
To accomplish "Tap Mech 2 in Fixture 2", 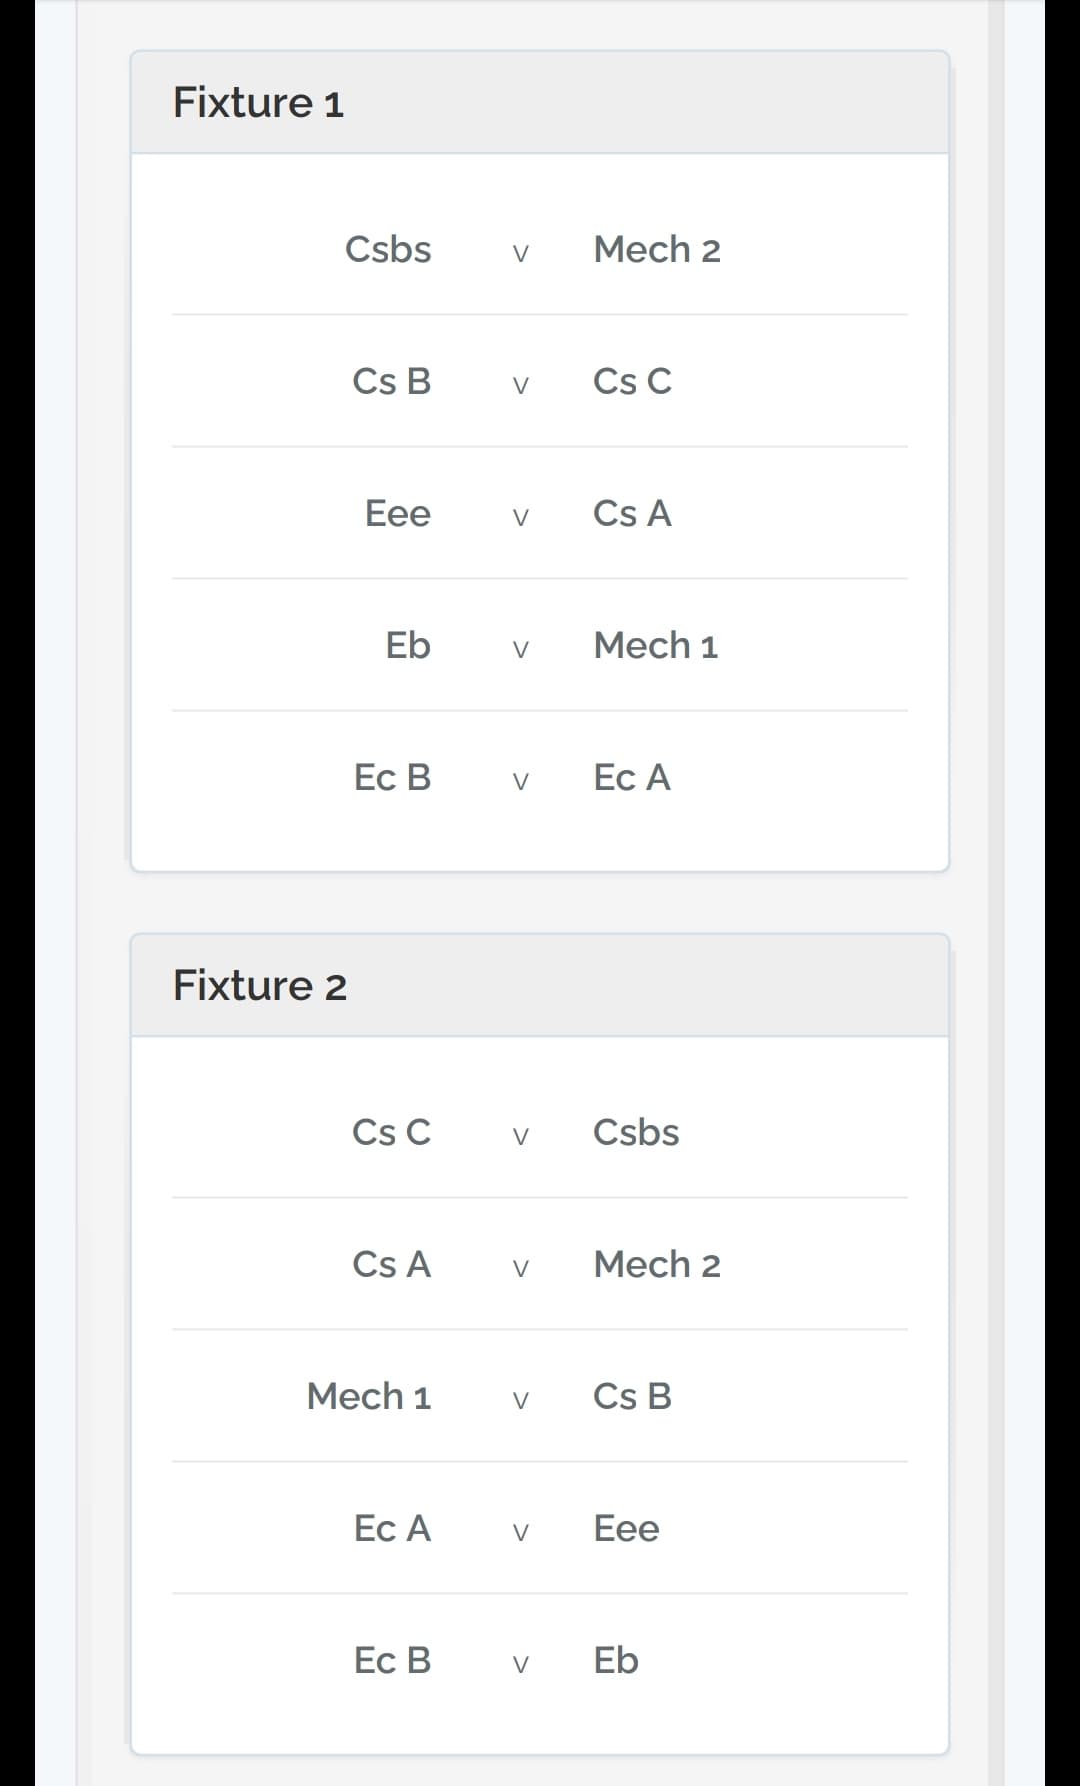I will (x=657, y=1264).
